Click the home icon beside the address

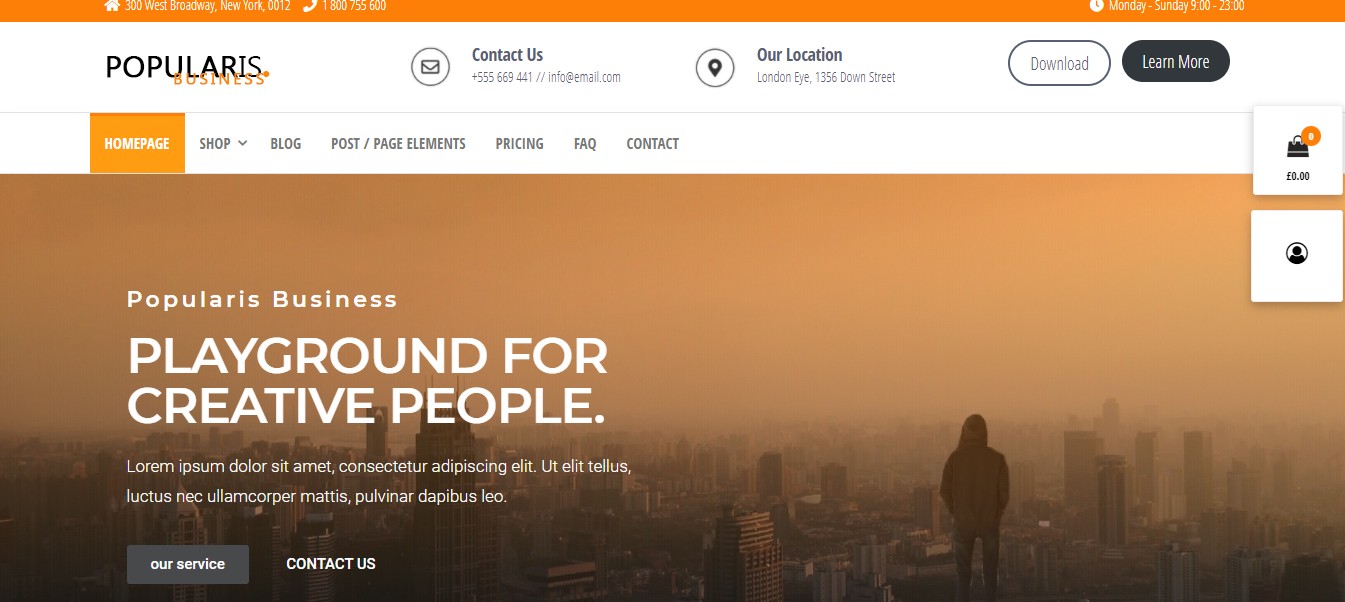112,6
